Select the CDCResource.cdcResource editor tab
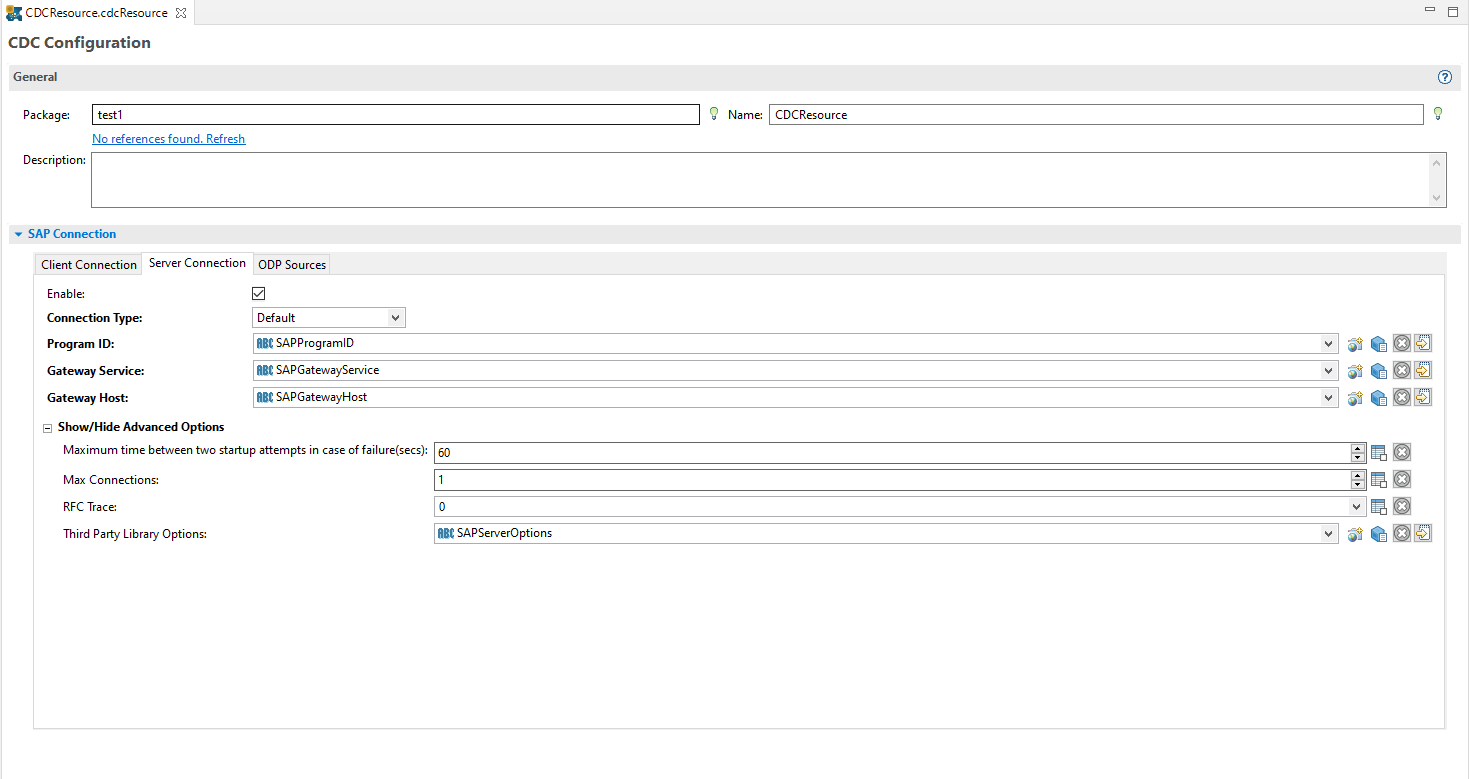This screenshot has height=779, width=1469. point(96,13)
